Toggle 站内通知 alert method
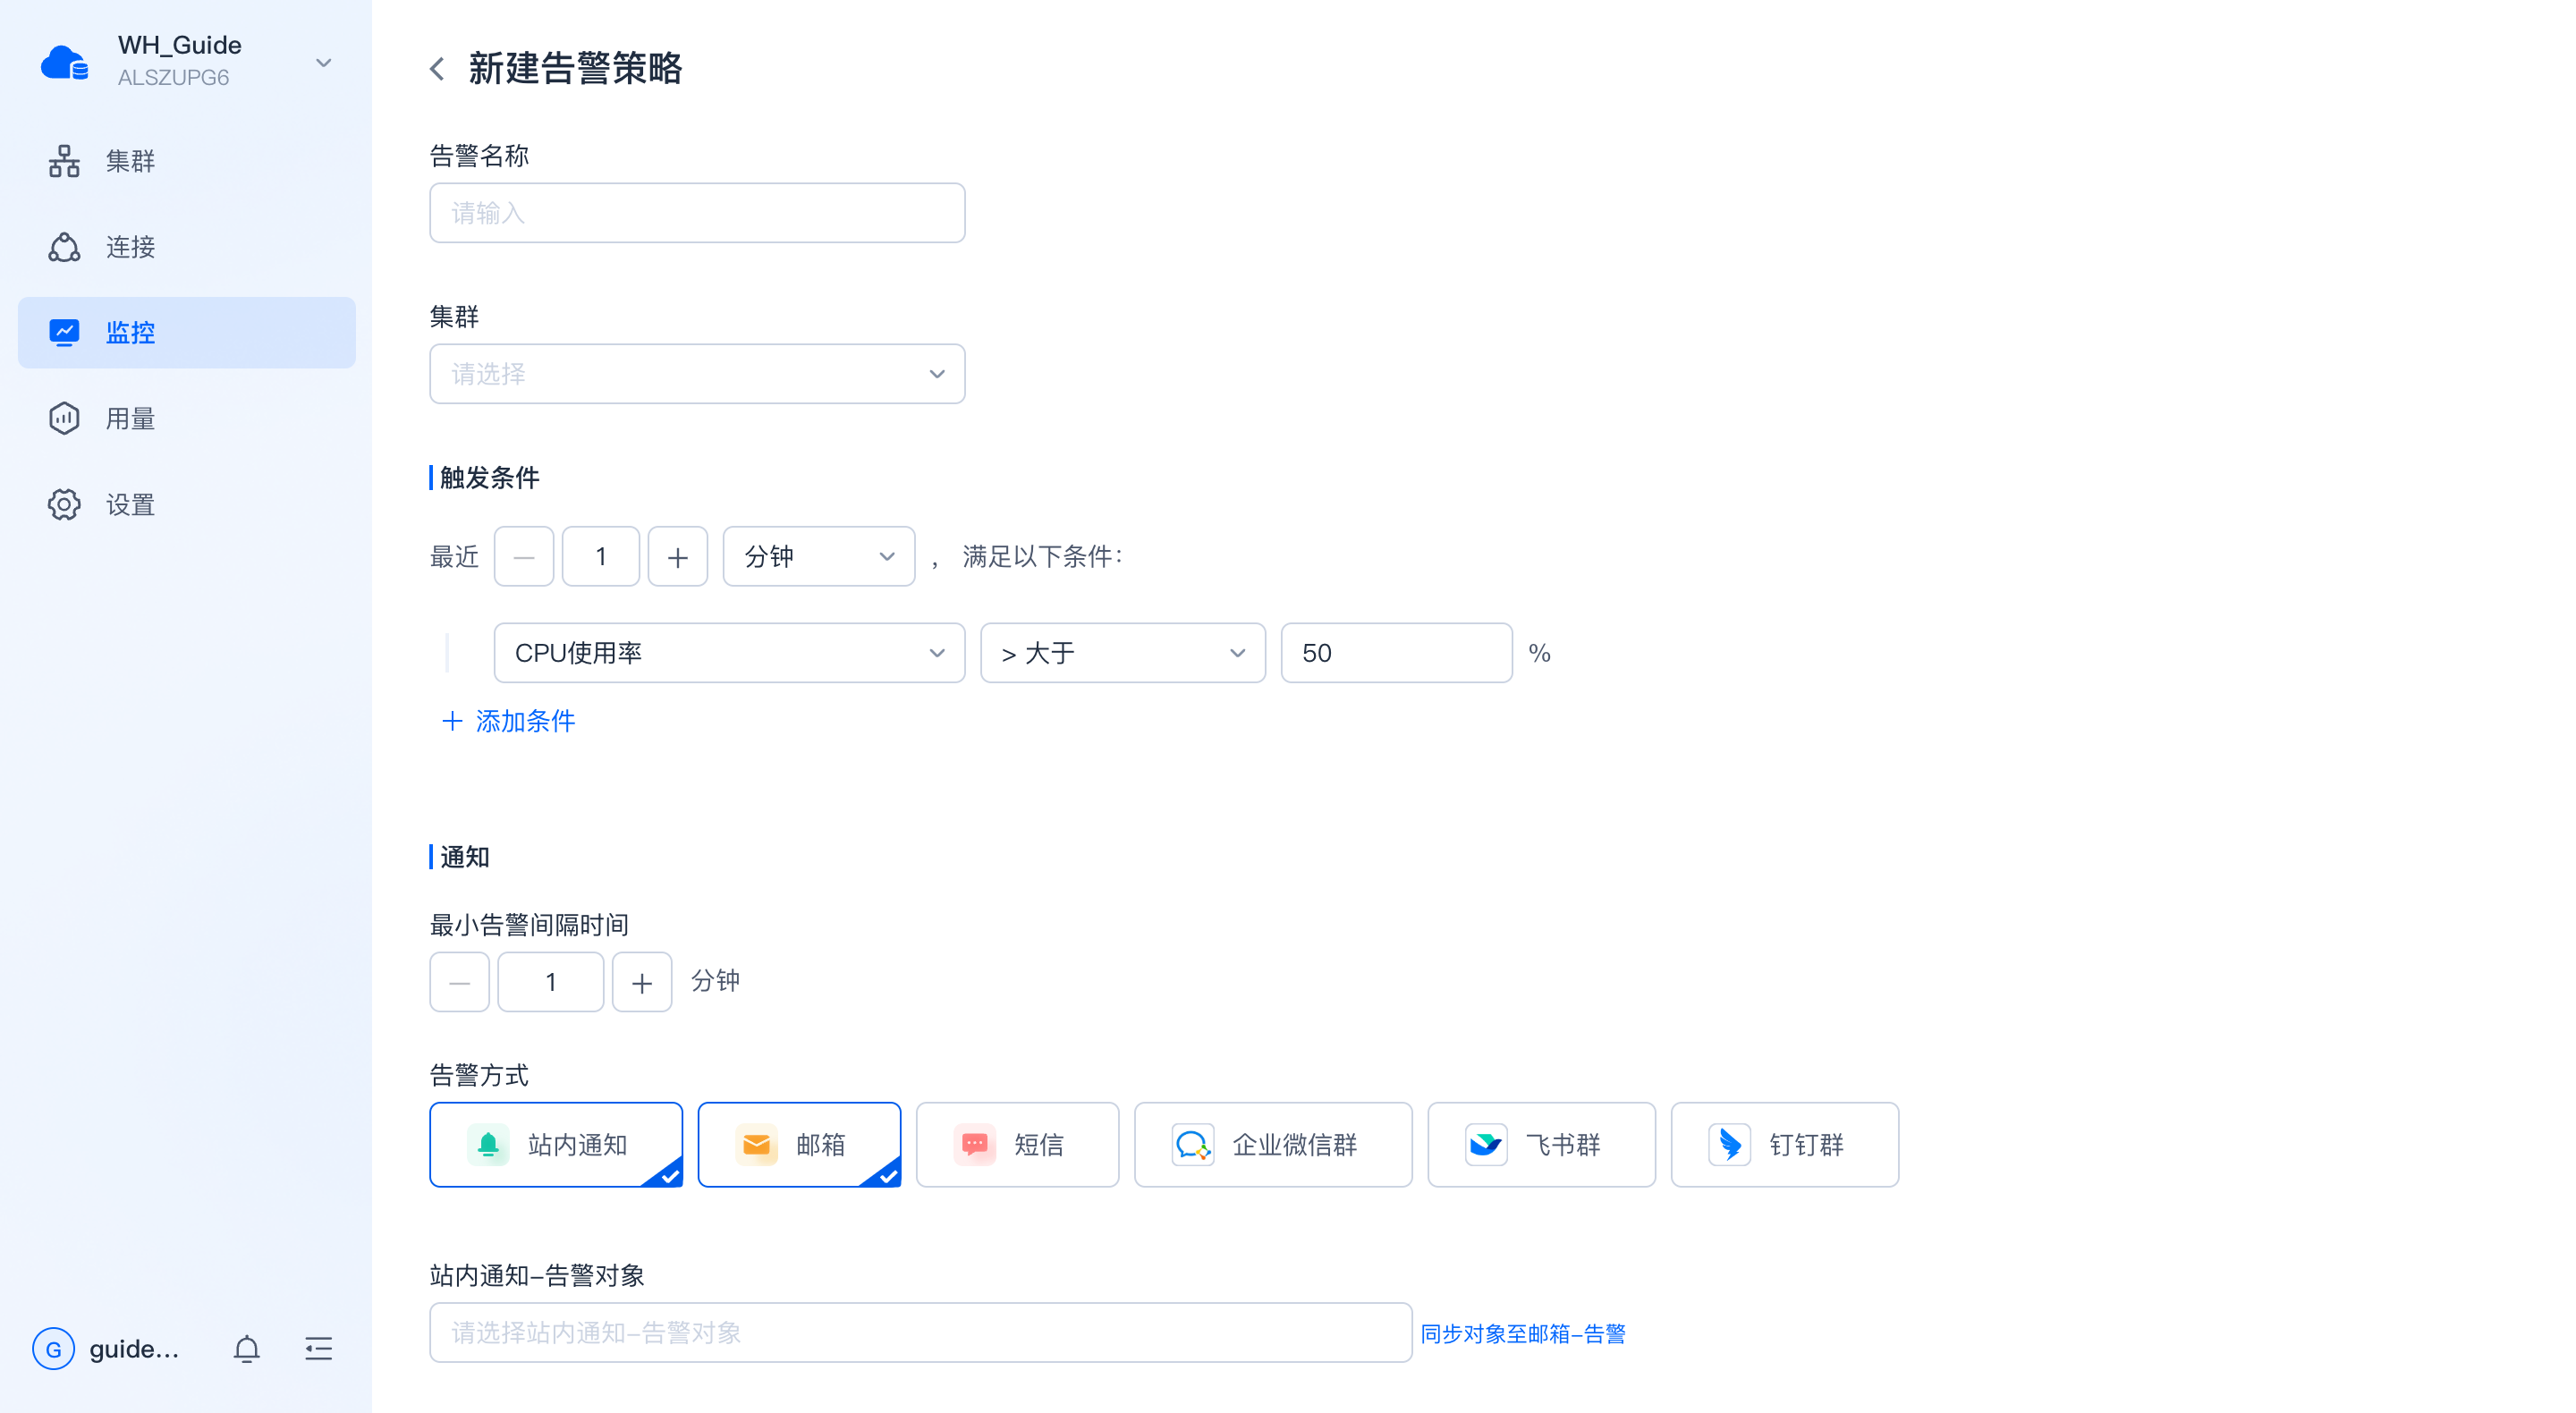The image size is (2576, 1413). pyautogui.click(x=556, y=1144)
